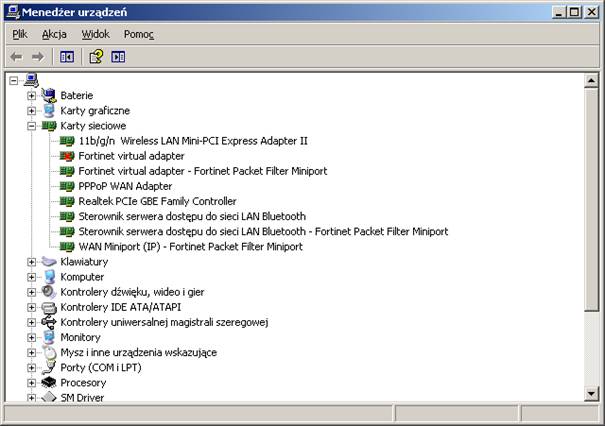The image size is (605, 426).
Task: Close the Menedżer urządzeń window
Action: [591, 12]
